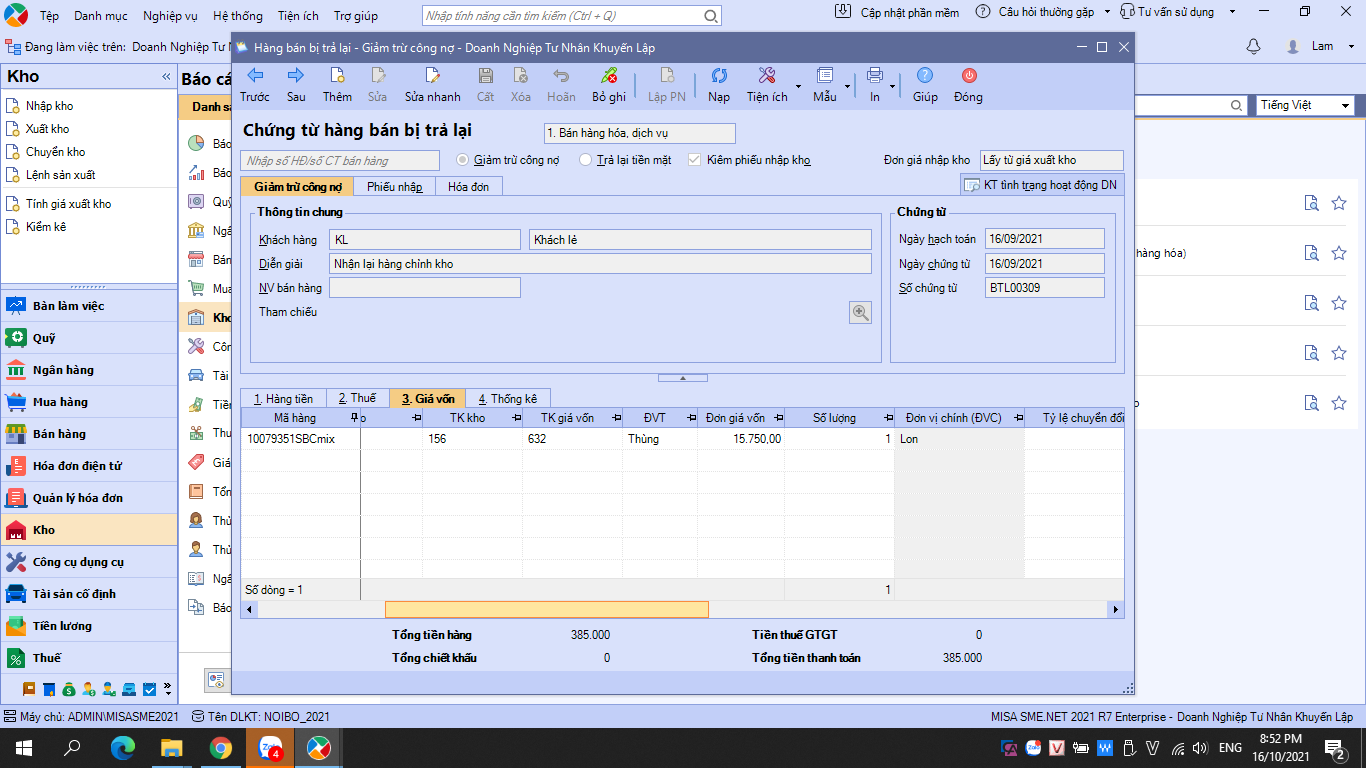
Task: Open Edge browser from the taskbar
Action: tap(123, 747)
